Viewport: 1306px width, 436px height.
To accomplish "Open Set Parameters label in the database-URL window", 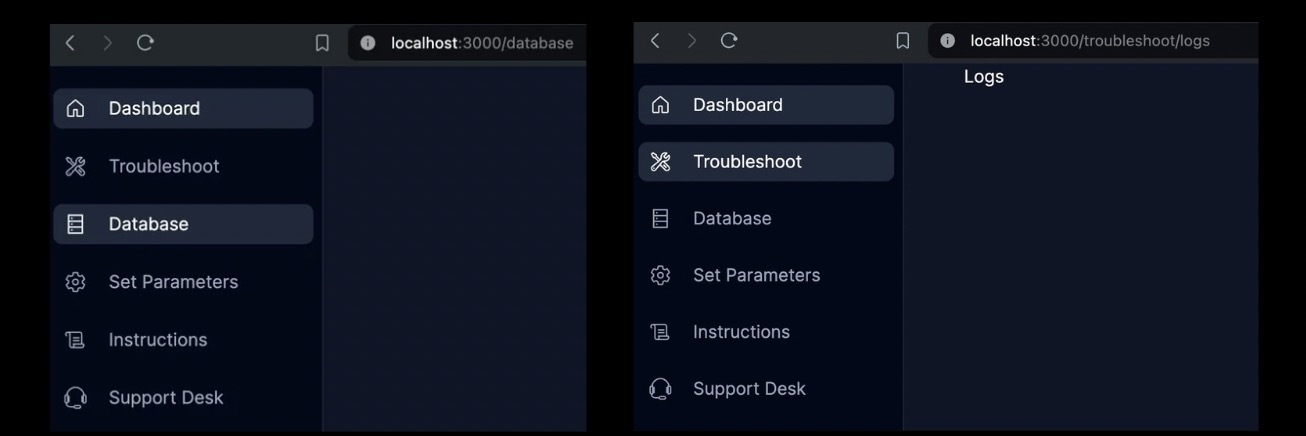I will 173,282.
